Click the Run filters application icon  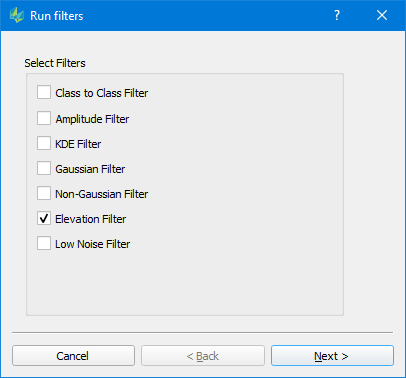point(17,15)
